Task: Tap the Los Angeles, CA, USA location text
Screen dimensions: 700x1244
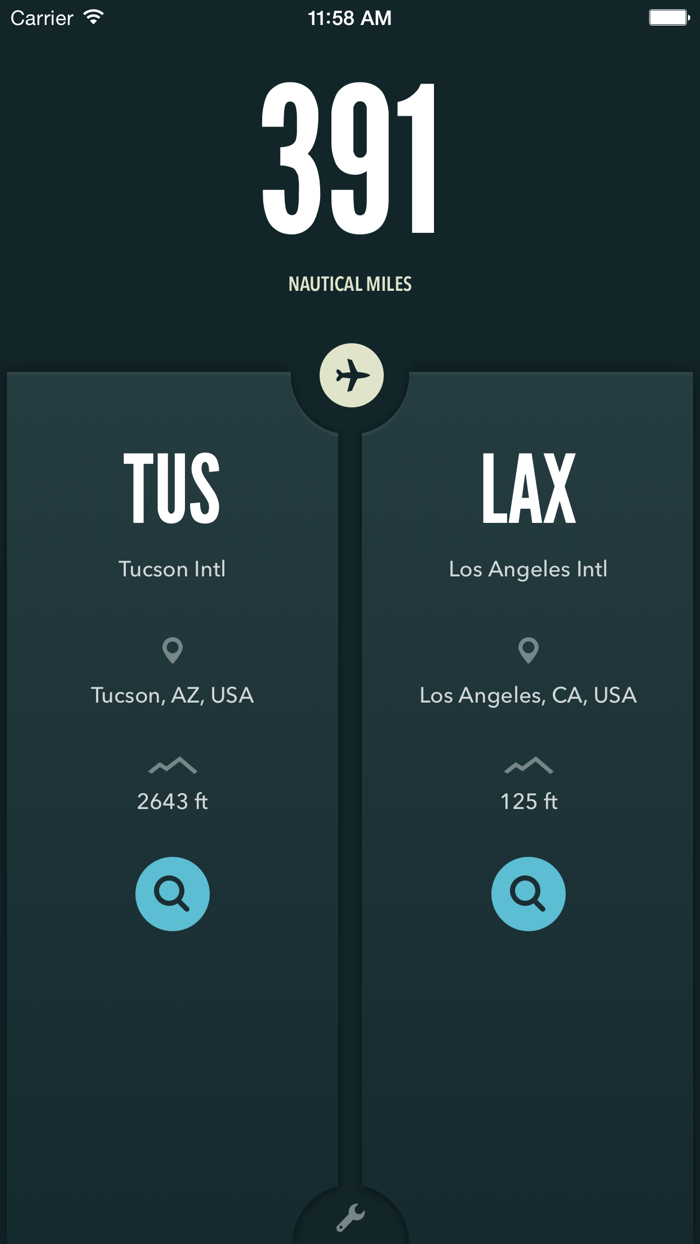Action: (528, 695)
